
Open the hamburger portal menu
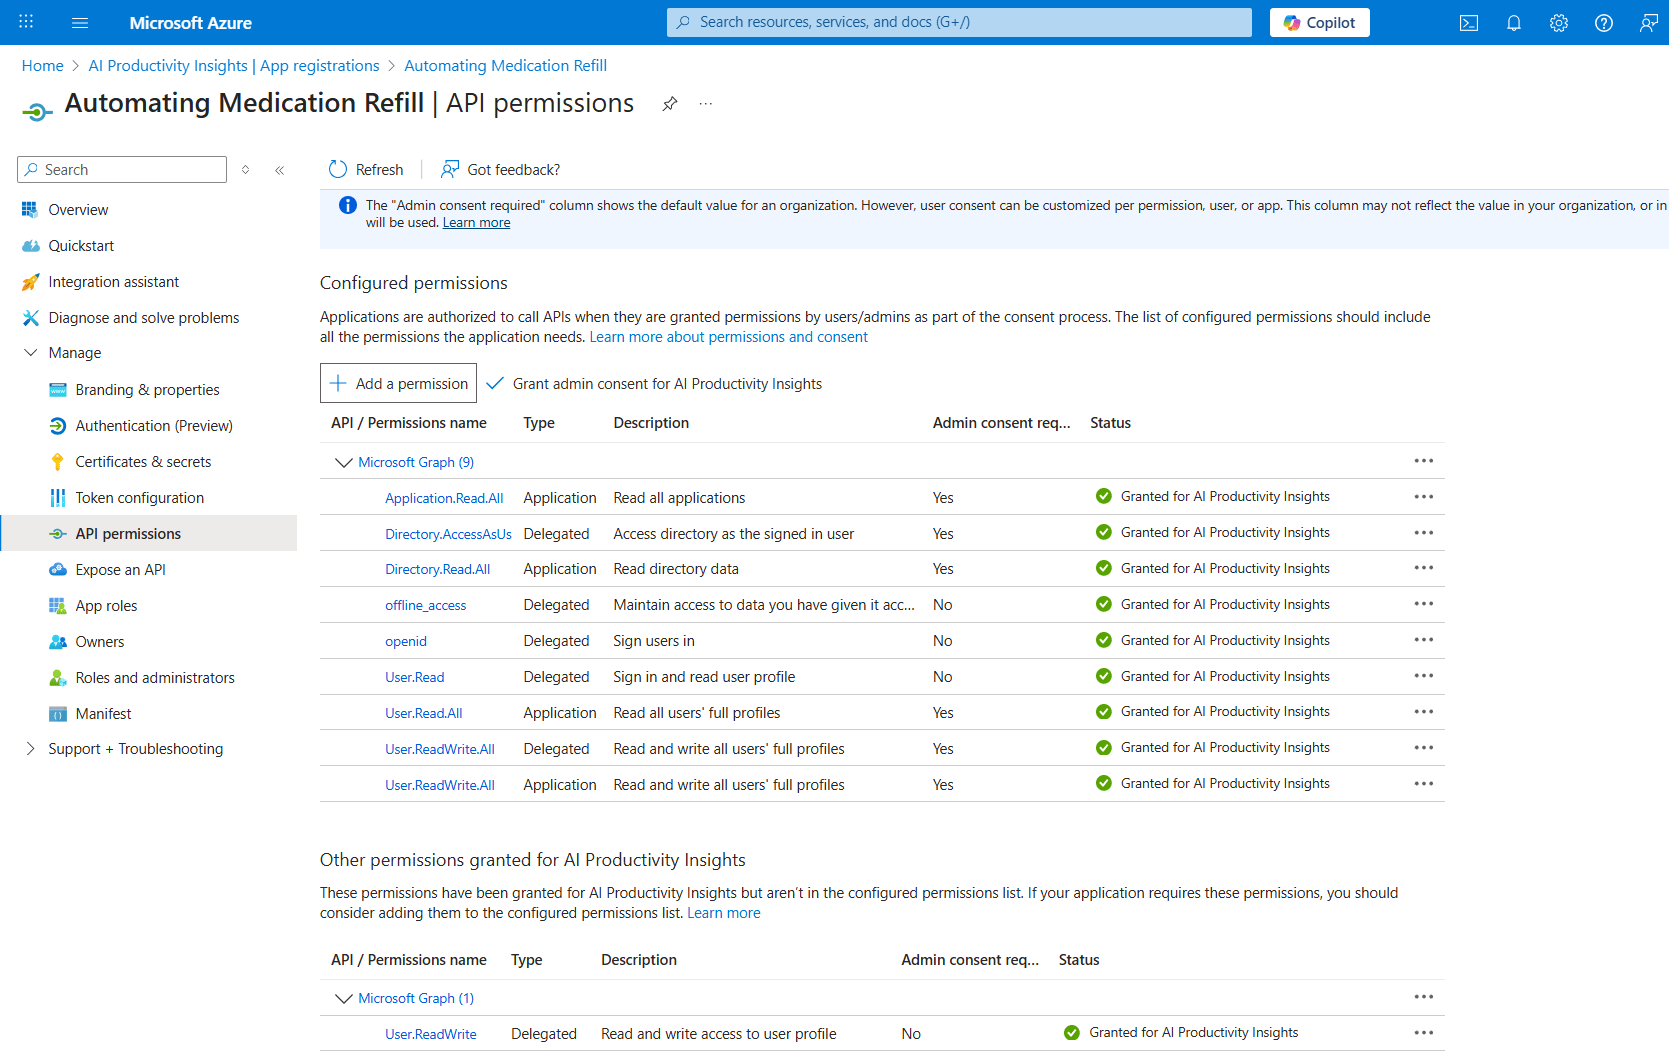pos(80,22)
